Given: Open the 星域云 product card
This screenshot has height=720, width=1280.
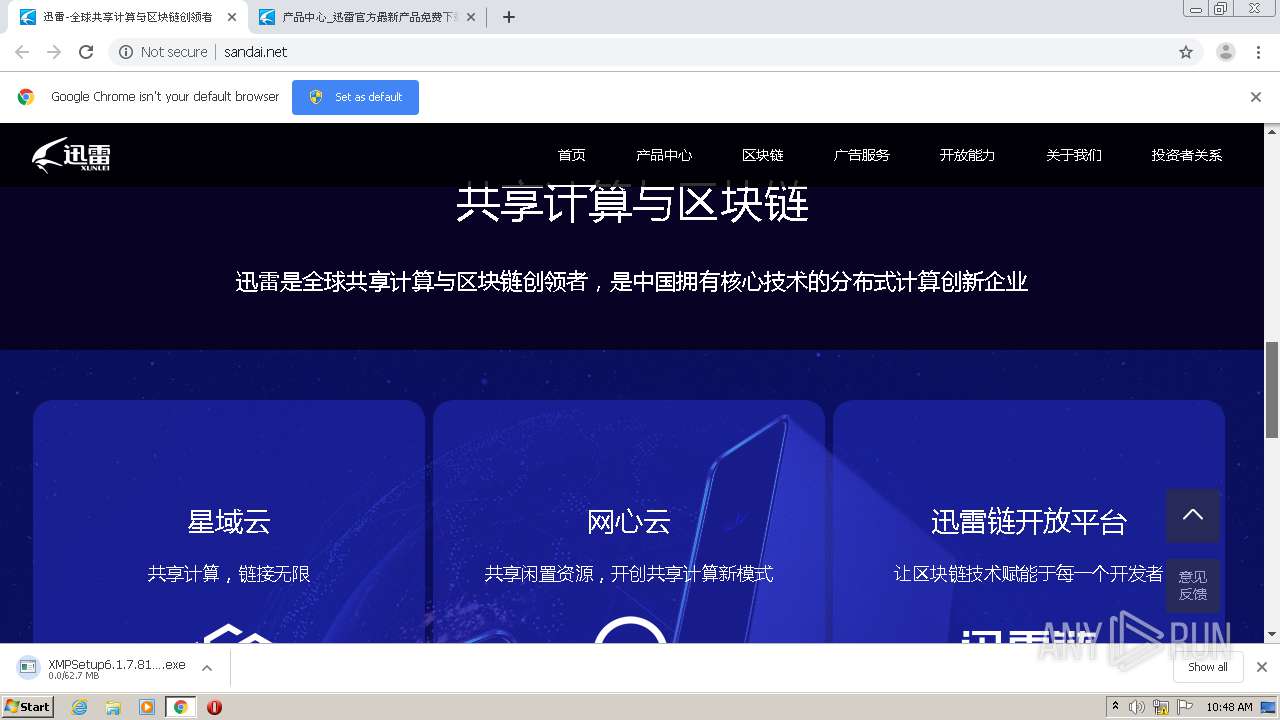Looking at the screenshot, I should pyautogui.click(x=229, y=522).
